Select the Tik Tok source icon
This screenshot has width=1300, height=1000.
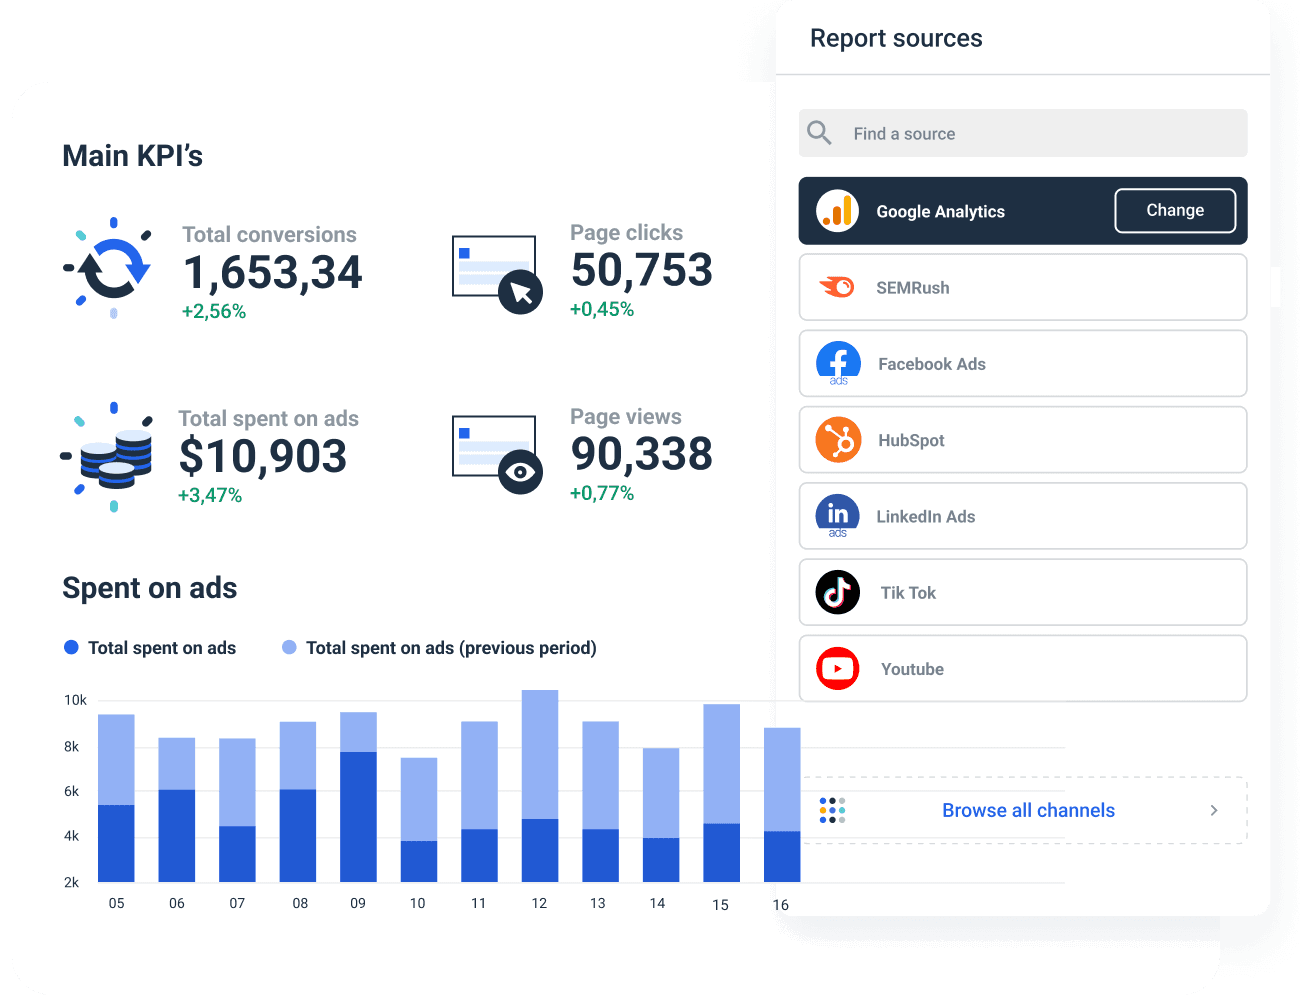(x=837, y=592)
